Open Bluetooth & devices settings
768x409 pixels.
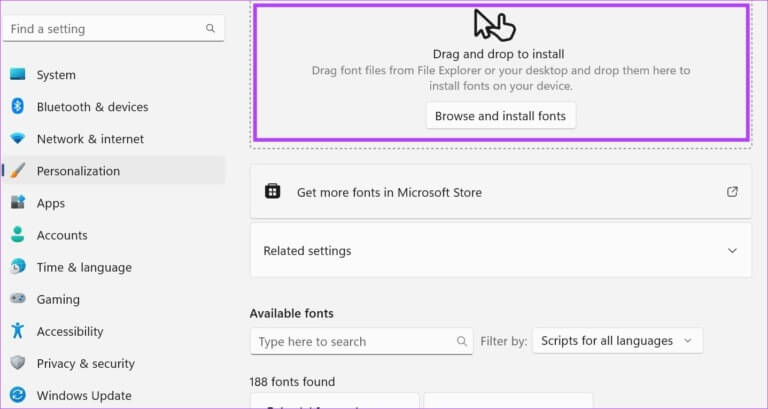tap(114, 107)
